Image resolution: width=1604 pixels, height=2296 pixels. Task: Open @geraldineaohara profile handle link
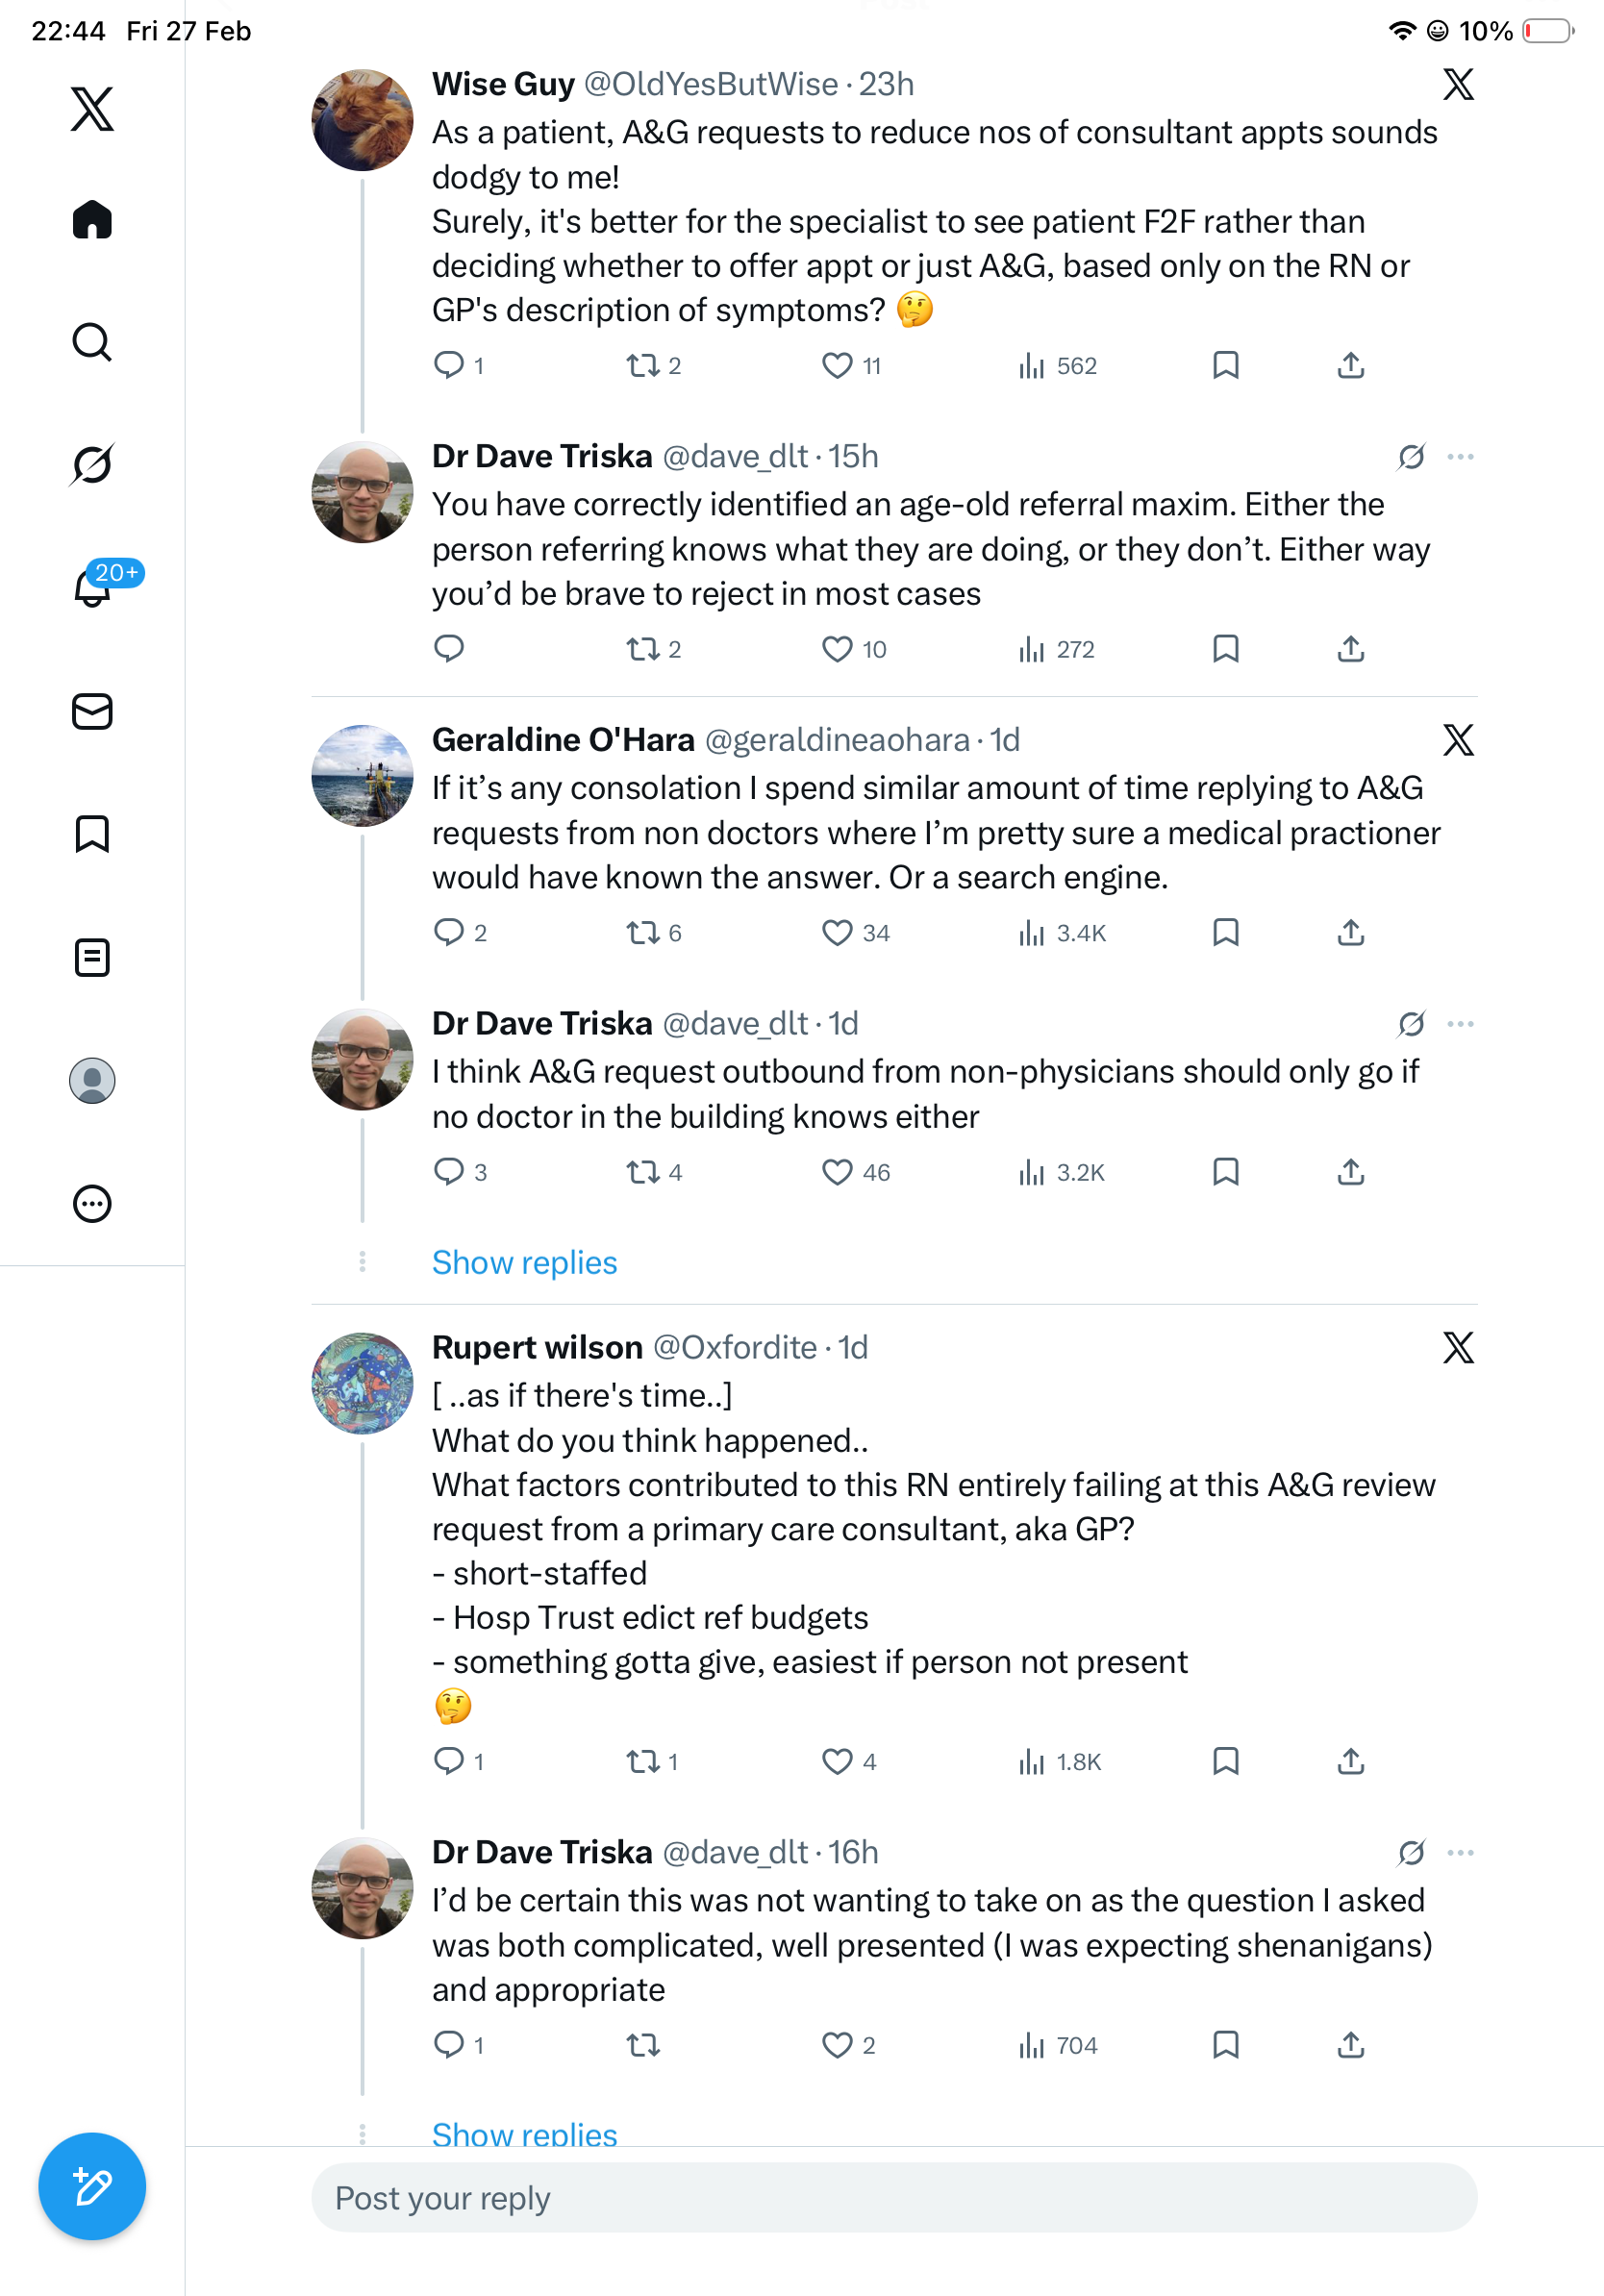tap(837, 740)
